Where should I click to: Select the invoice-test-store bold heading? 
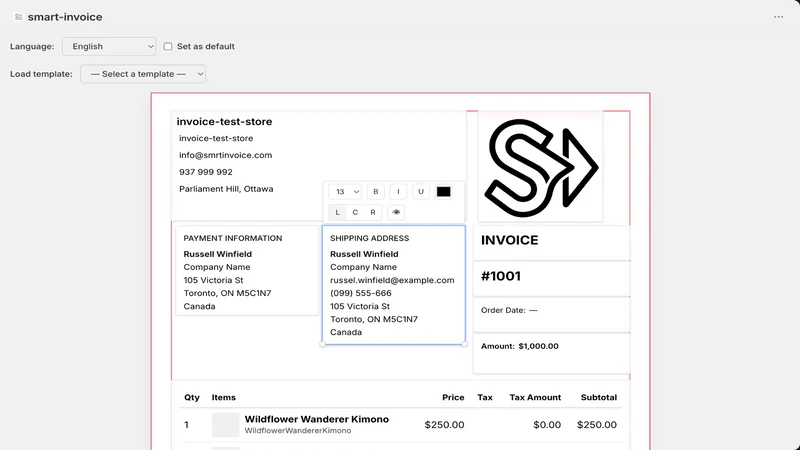click(x=224, y=121)
